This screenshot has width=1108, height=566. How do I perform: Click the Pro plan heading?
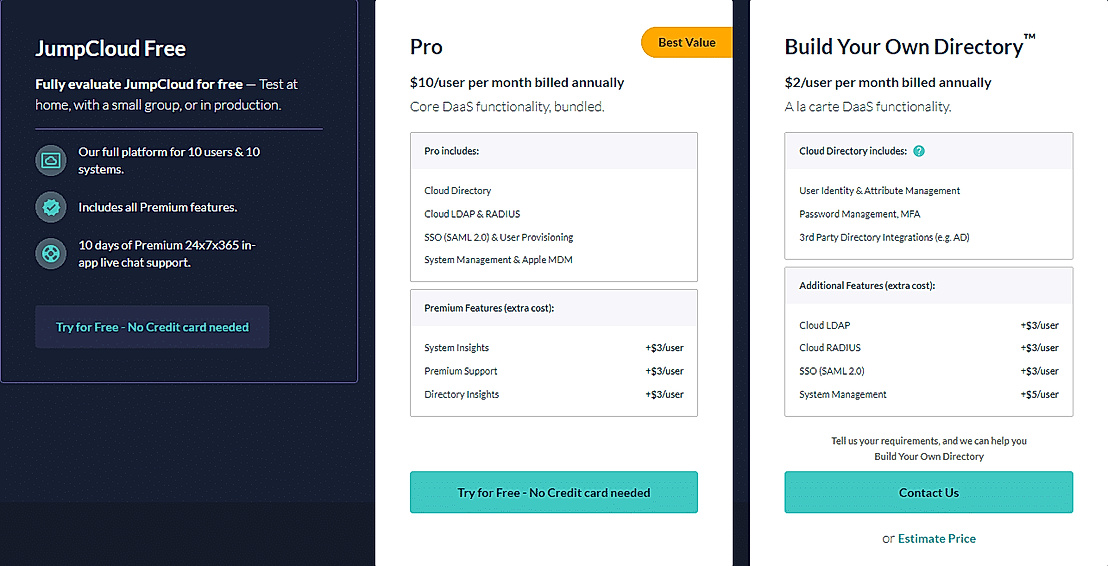pos(426,47)
